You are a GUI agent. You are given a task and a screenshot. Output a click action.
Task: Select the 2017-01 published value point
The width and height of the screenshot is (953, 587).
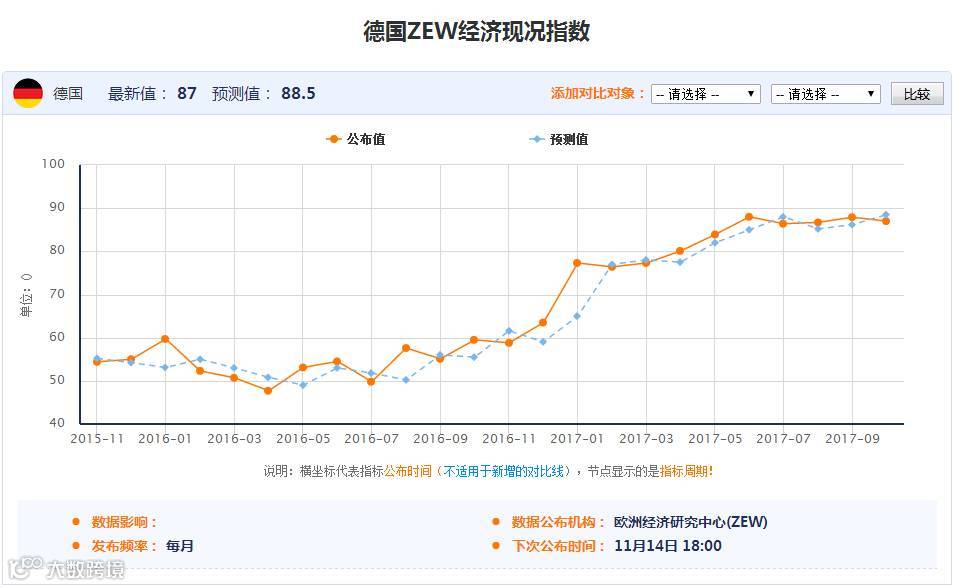[577, 263]
